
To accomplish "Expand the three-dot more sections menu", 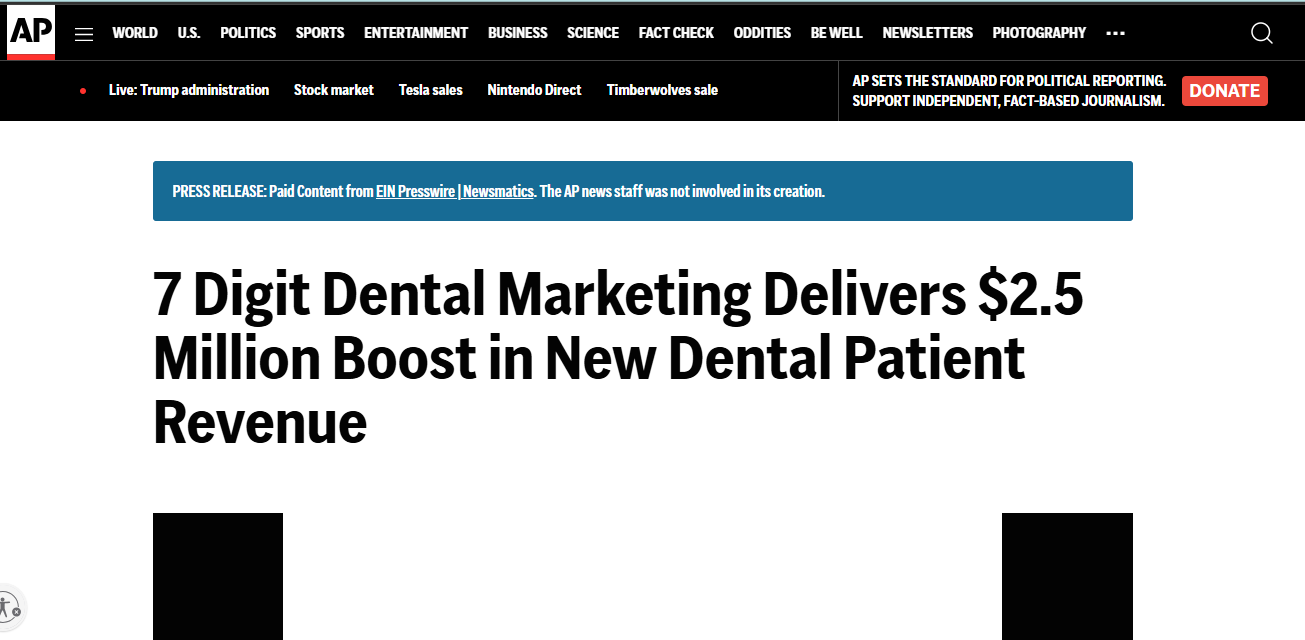I will [1115, 33].
